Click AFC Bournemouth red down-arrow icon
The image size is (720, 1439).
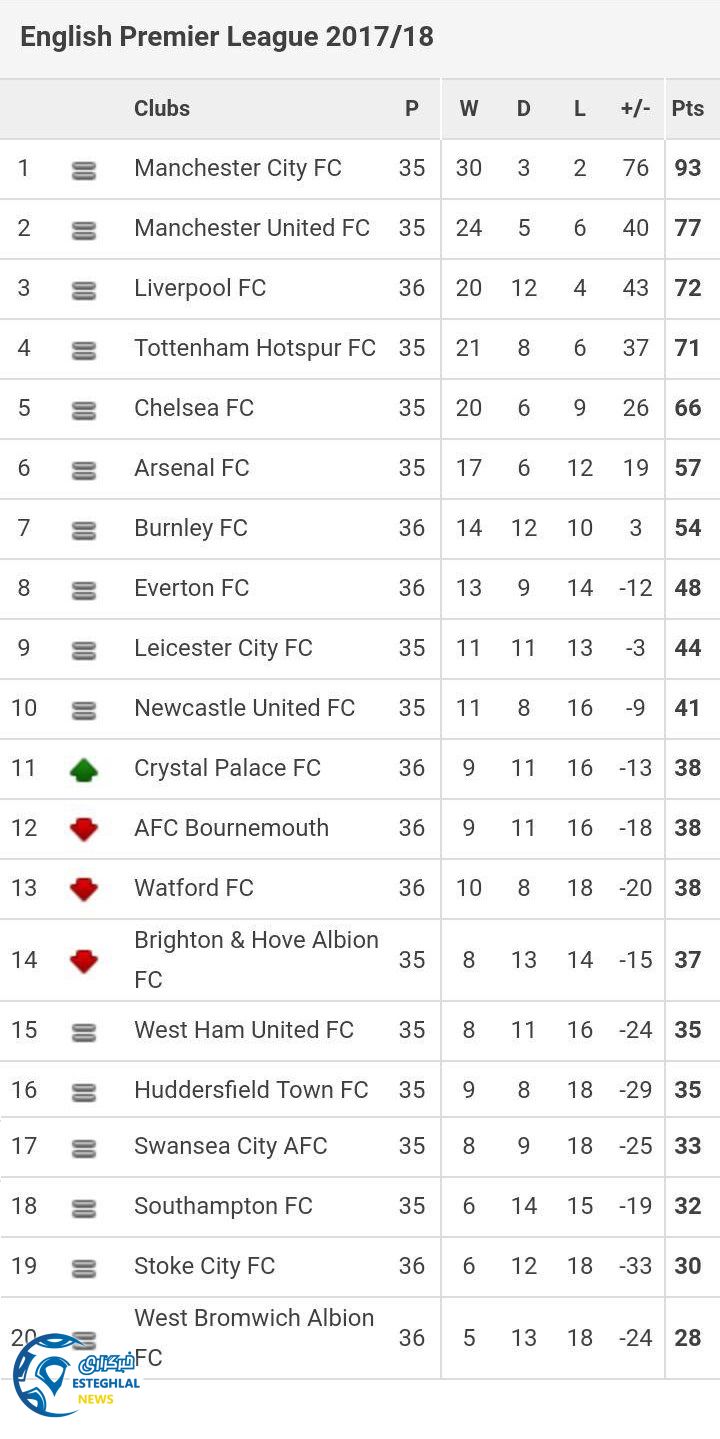point(84,829)
